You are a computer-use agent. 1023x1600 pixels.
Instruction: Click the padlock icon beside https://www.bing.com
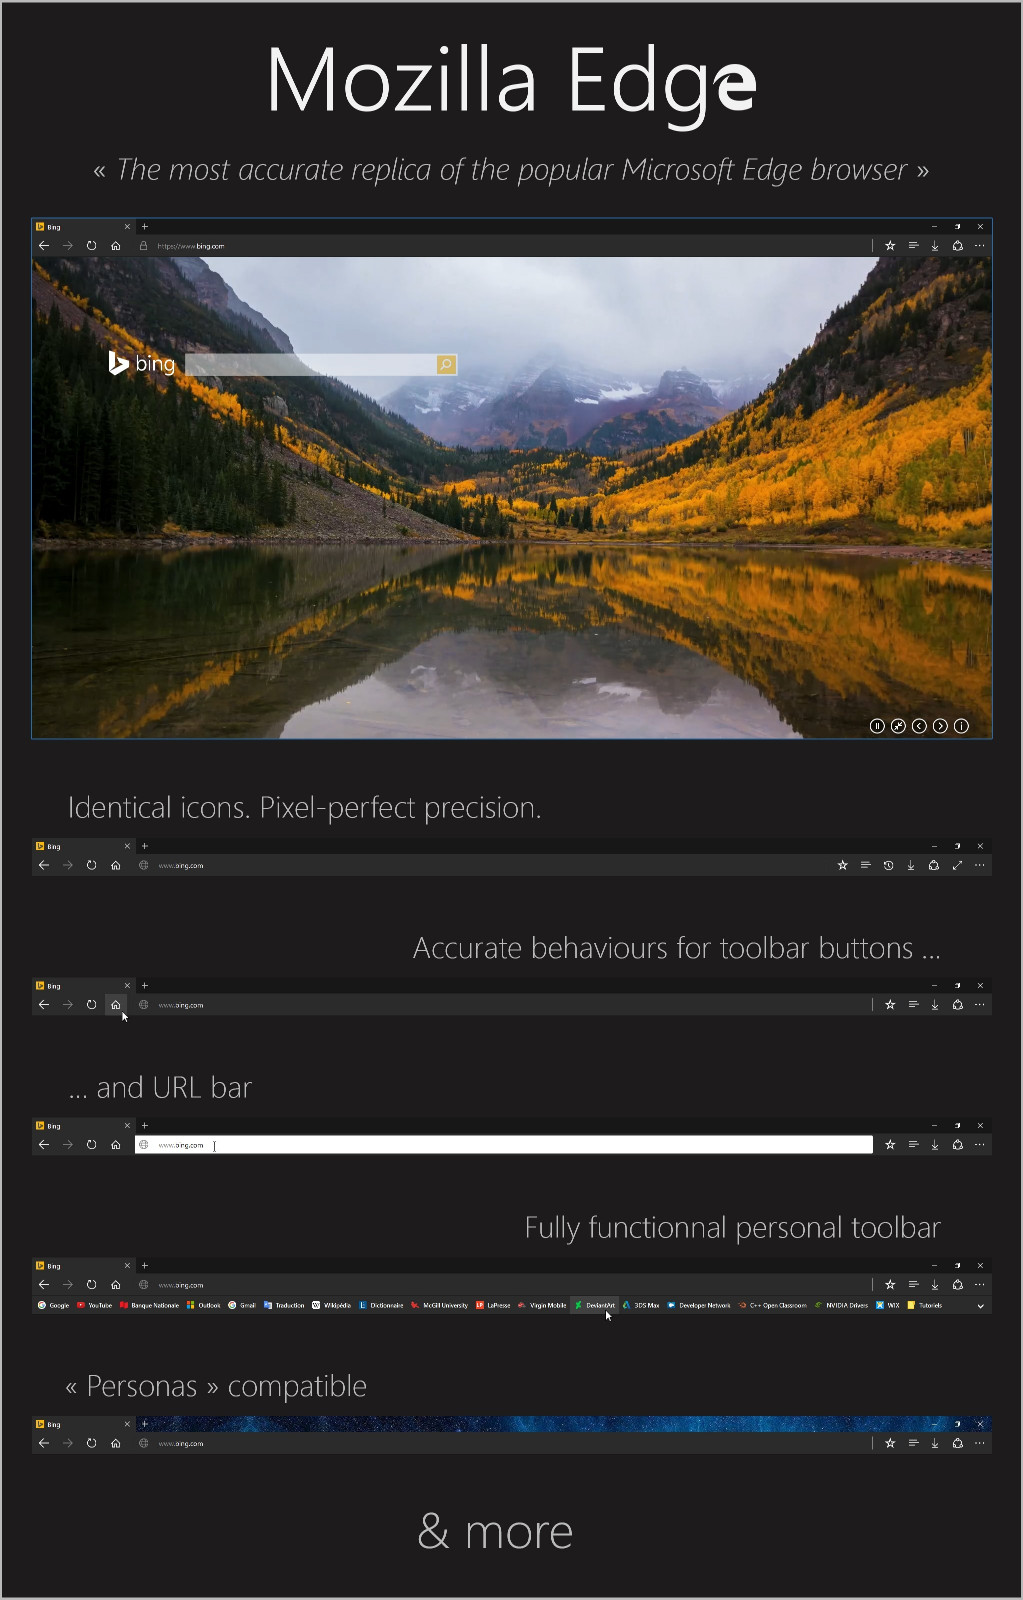pos(143,246)
